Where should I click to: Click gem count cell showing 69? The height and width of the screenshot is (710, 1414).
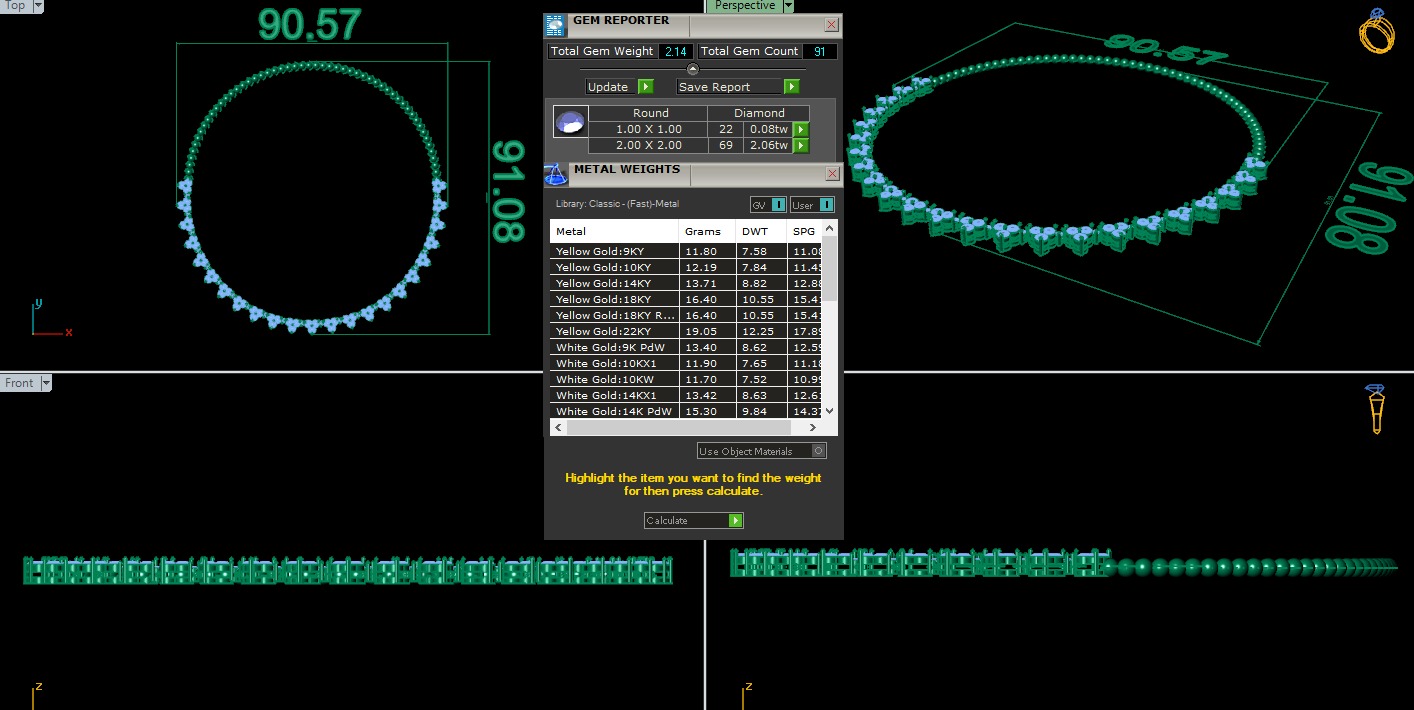pyautogui.click(x=725, y=145)
